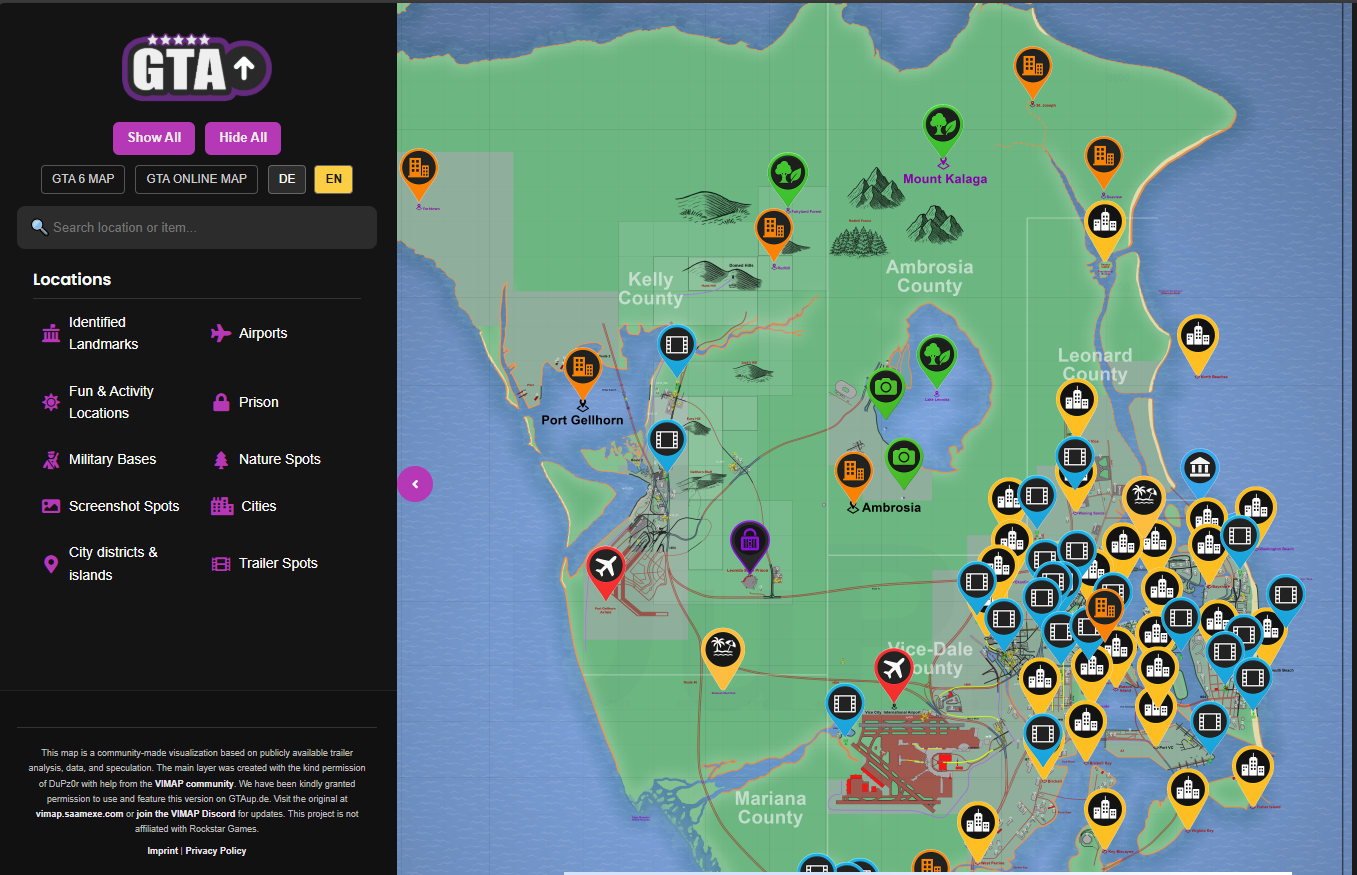Toggle Military Bases category

pos(98,459)
